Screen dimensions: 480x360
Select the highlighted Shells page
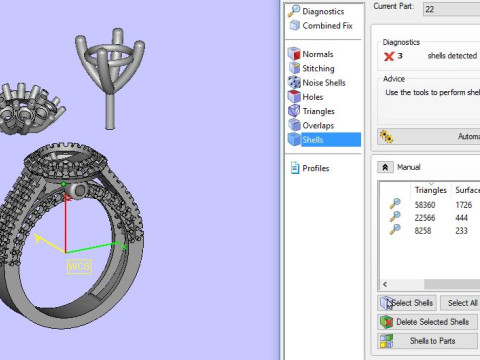click(x=324, y=140)
